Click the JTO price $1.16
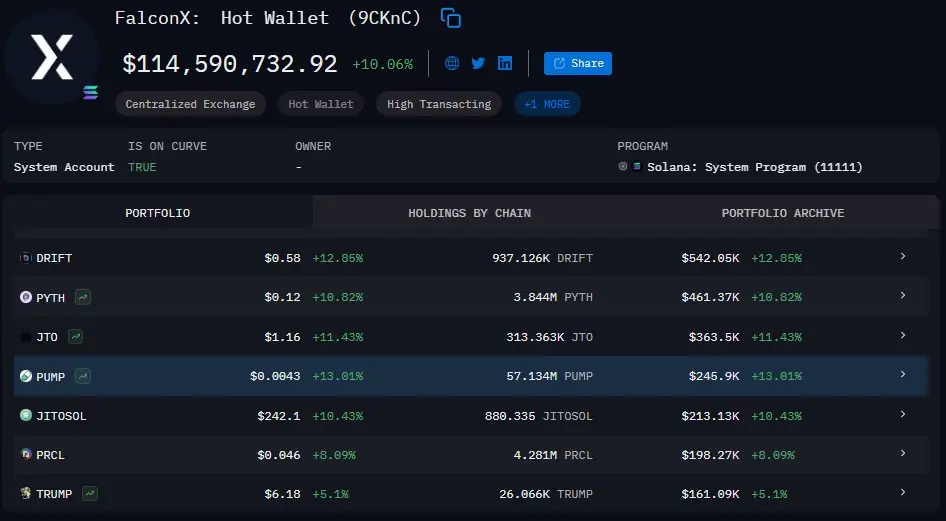946x521 pixels. tap(282, 337)
